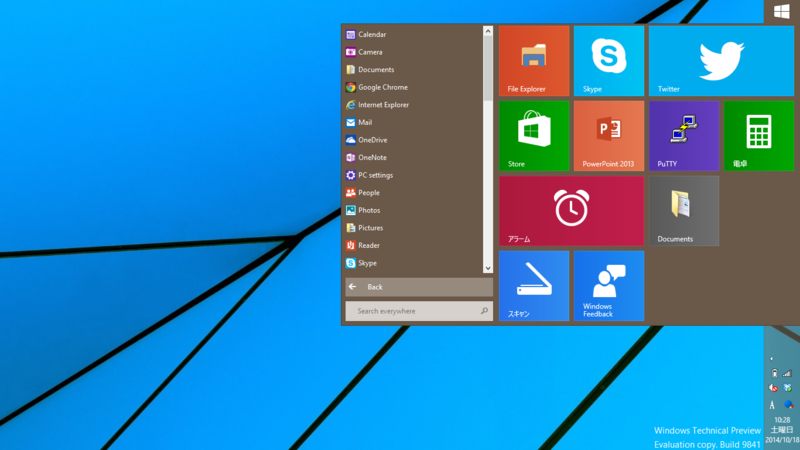Click the battery tray icon
This screenshot has height=450, width=800.
pyautogui.click(x=774, y=373)
